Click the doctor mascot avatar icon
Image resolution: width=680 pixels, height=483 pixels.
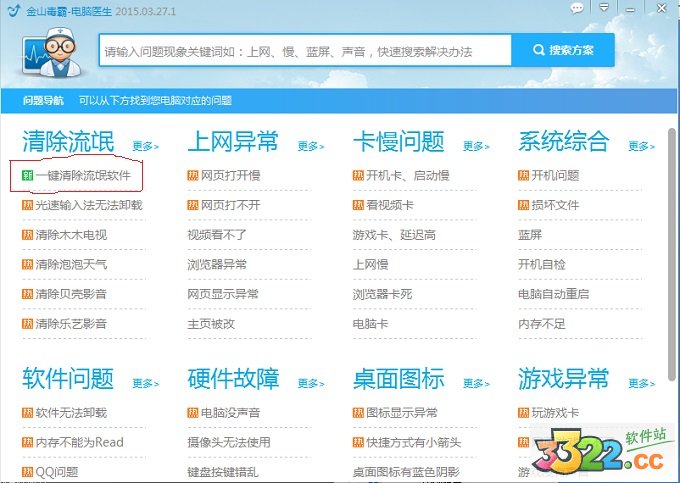pyautogui.click(x=52, y=52)
